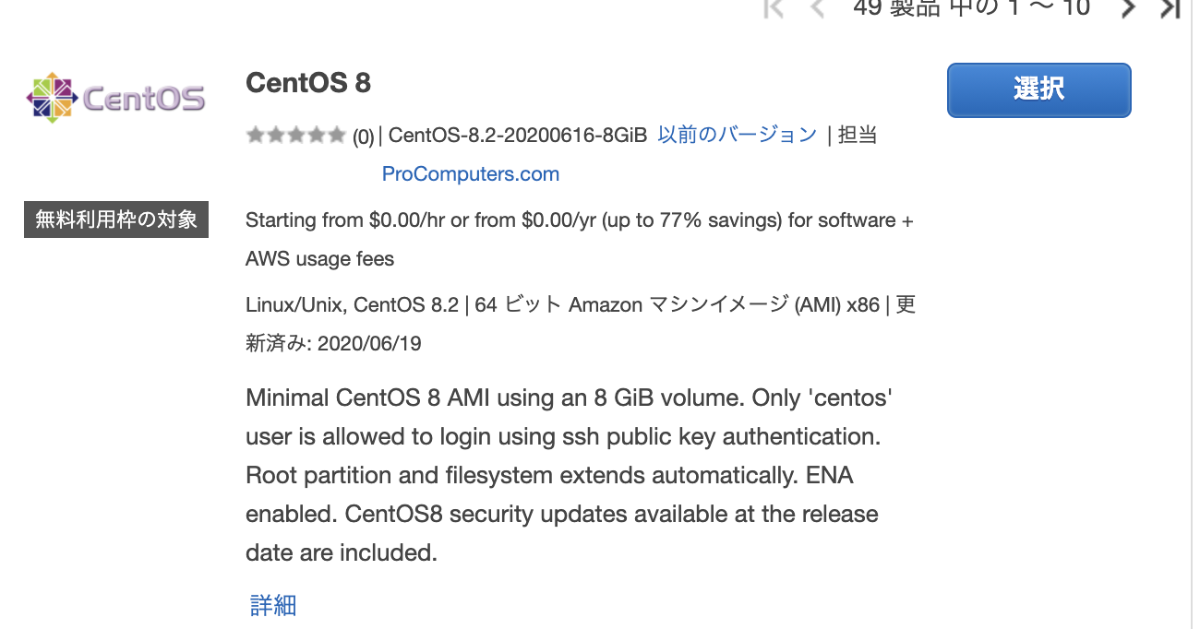Visit the ProComputers.com vendor link
Image resolution: width=1200 pixels, height=629 pixels.
pyautogui.click(x=471, y=174)
